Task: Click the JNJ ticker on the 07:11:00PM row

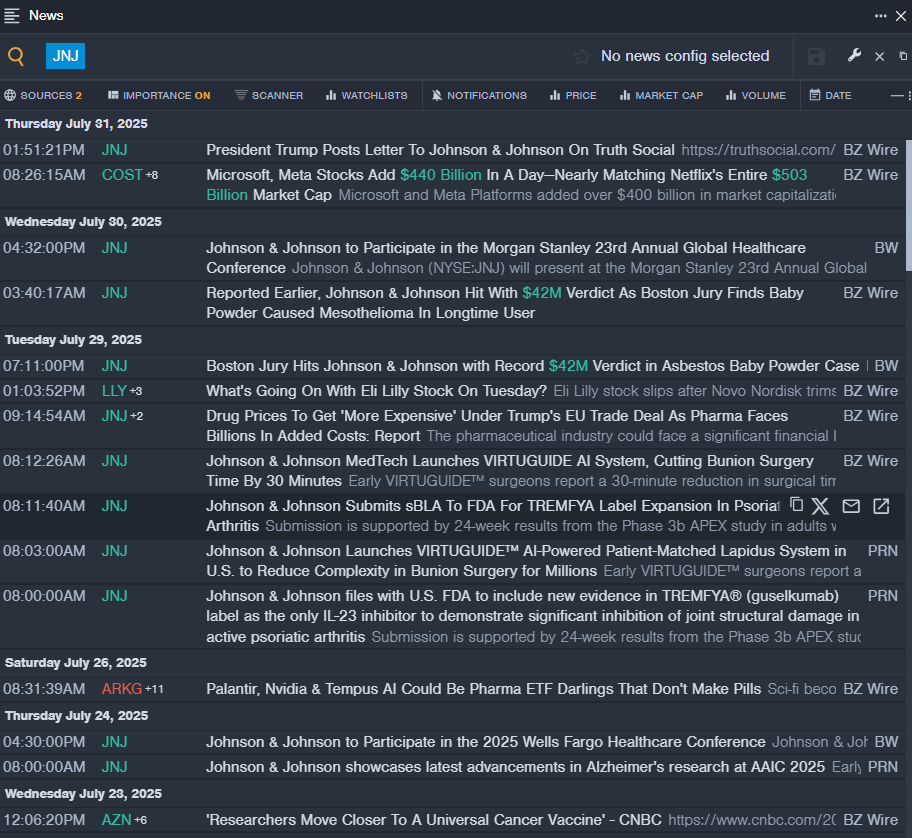Action: [115, 366]
